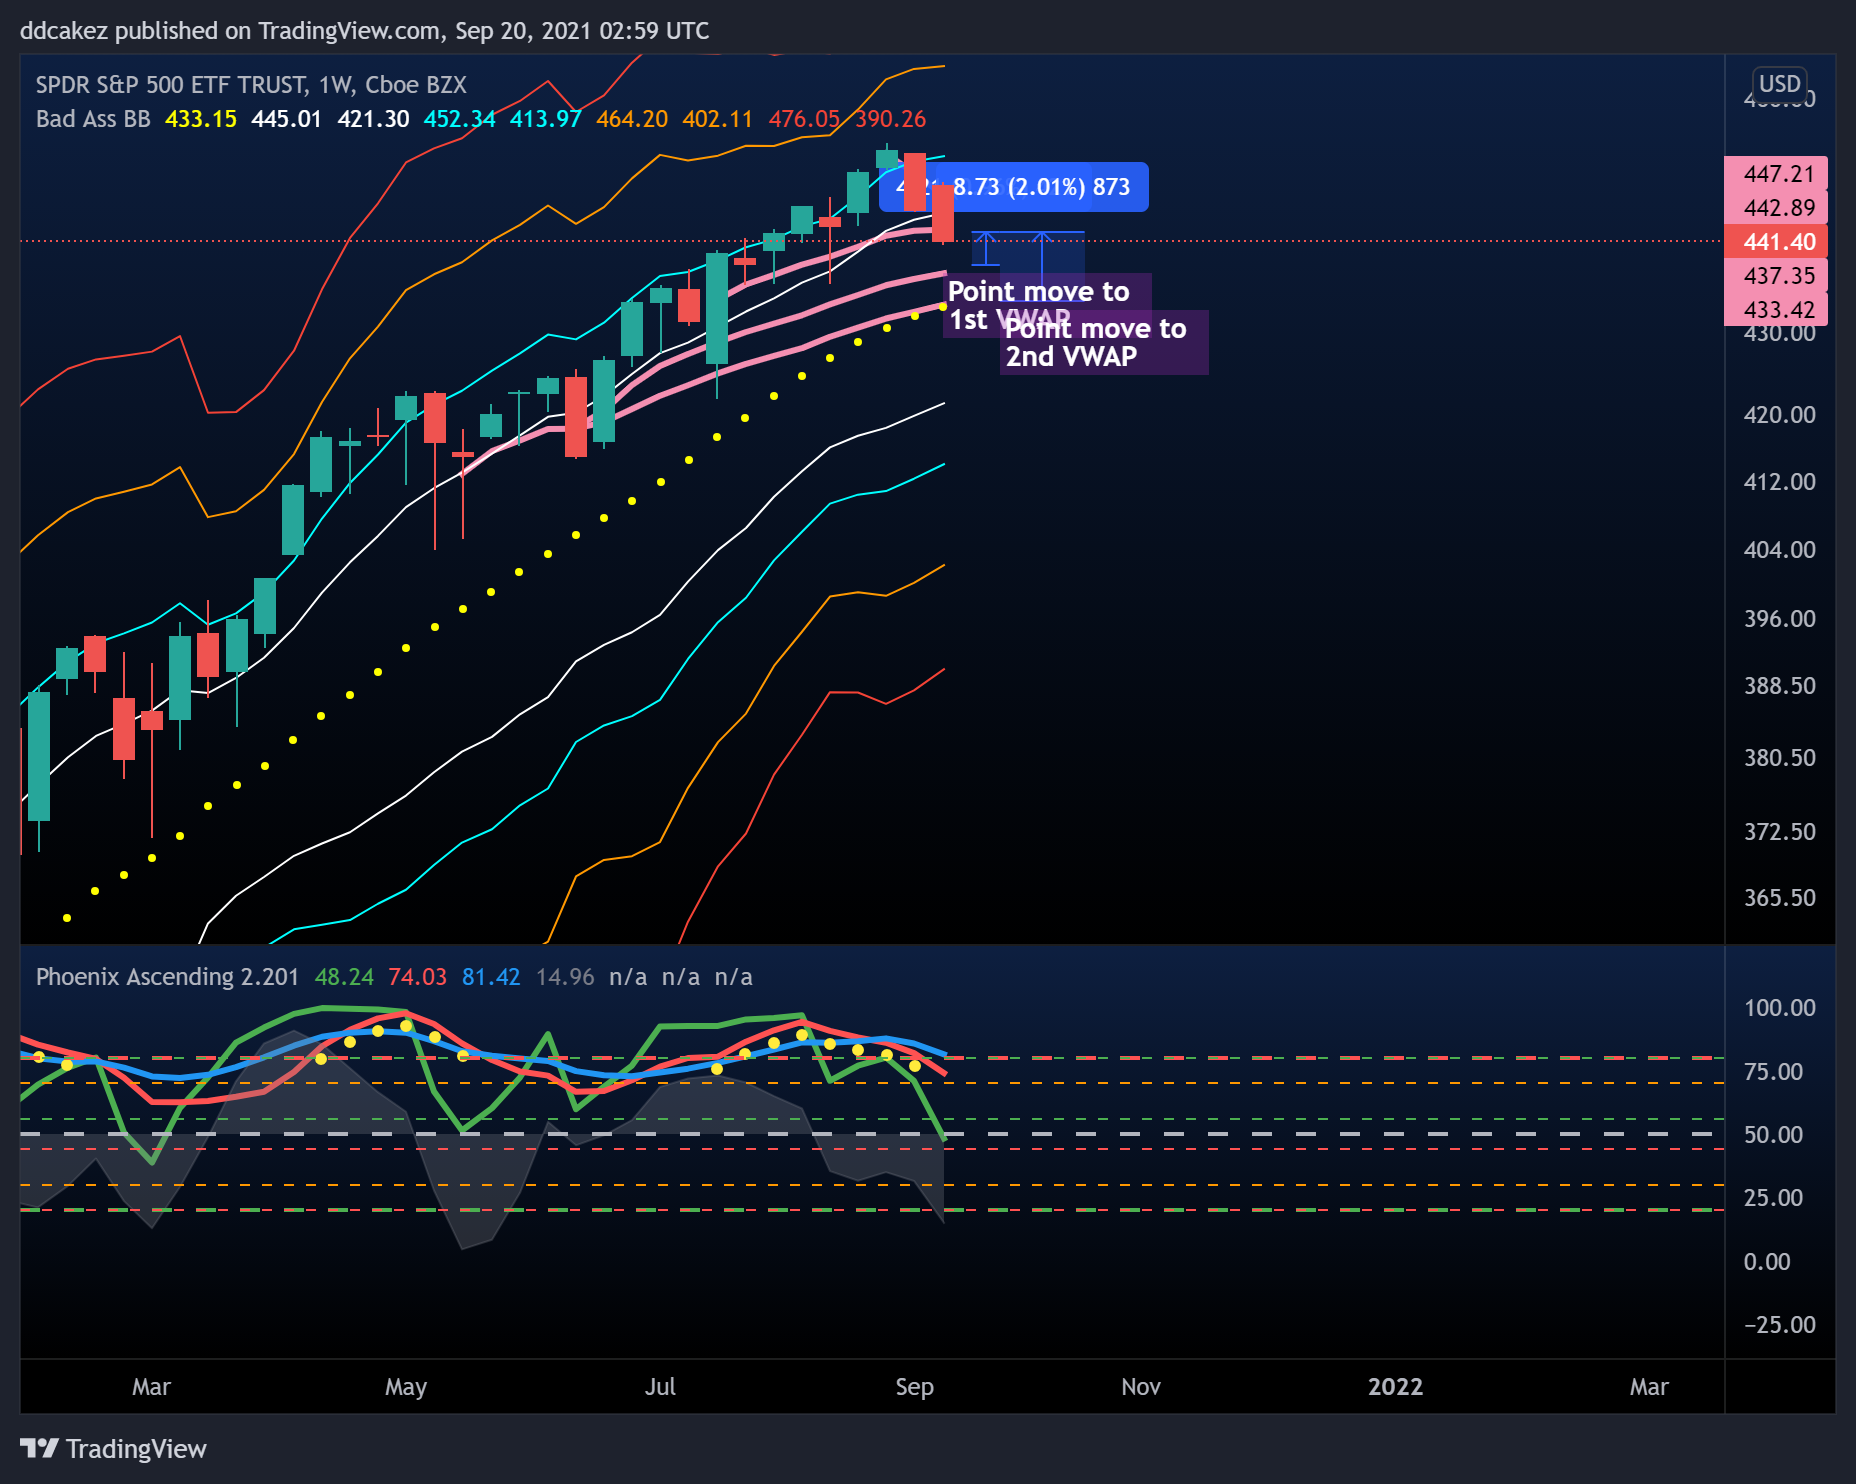
Task: Select the 'Point move to 2nd VWAP' annotation
Action: point(1104,343)
